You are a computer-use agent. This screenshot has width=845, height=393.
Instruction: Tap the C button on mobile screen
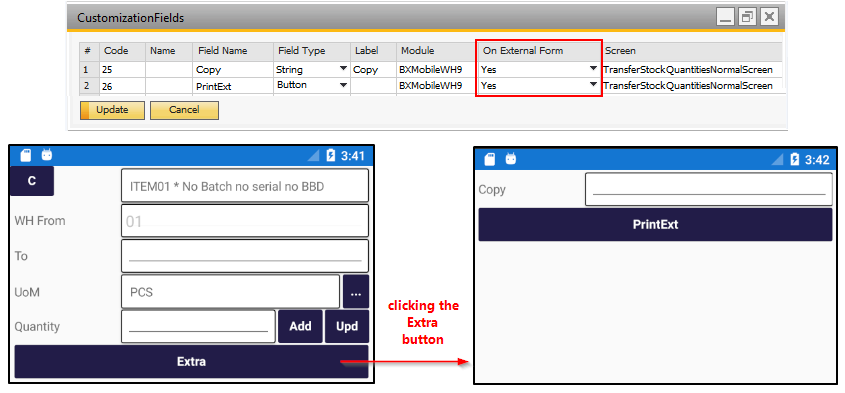tap(32, 181)
